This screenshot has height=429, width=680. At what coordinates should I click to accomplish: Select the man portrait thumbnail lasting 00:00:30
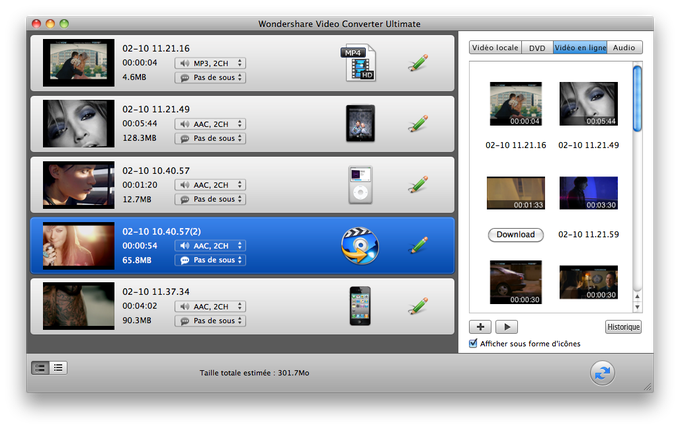click(x=588, y=282)
